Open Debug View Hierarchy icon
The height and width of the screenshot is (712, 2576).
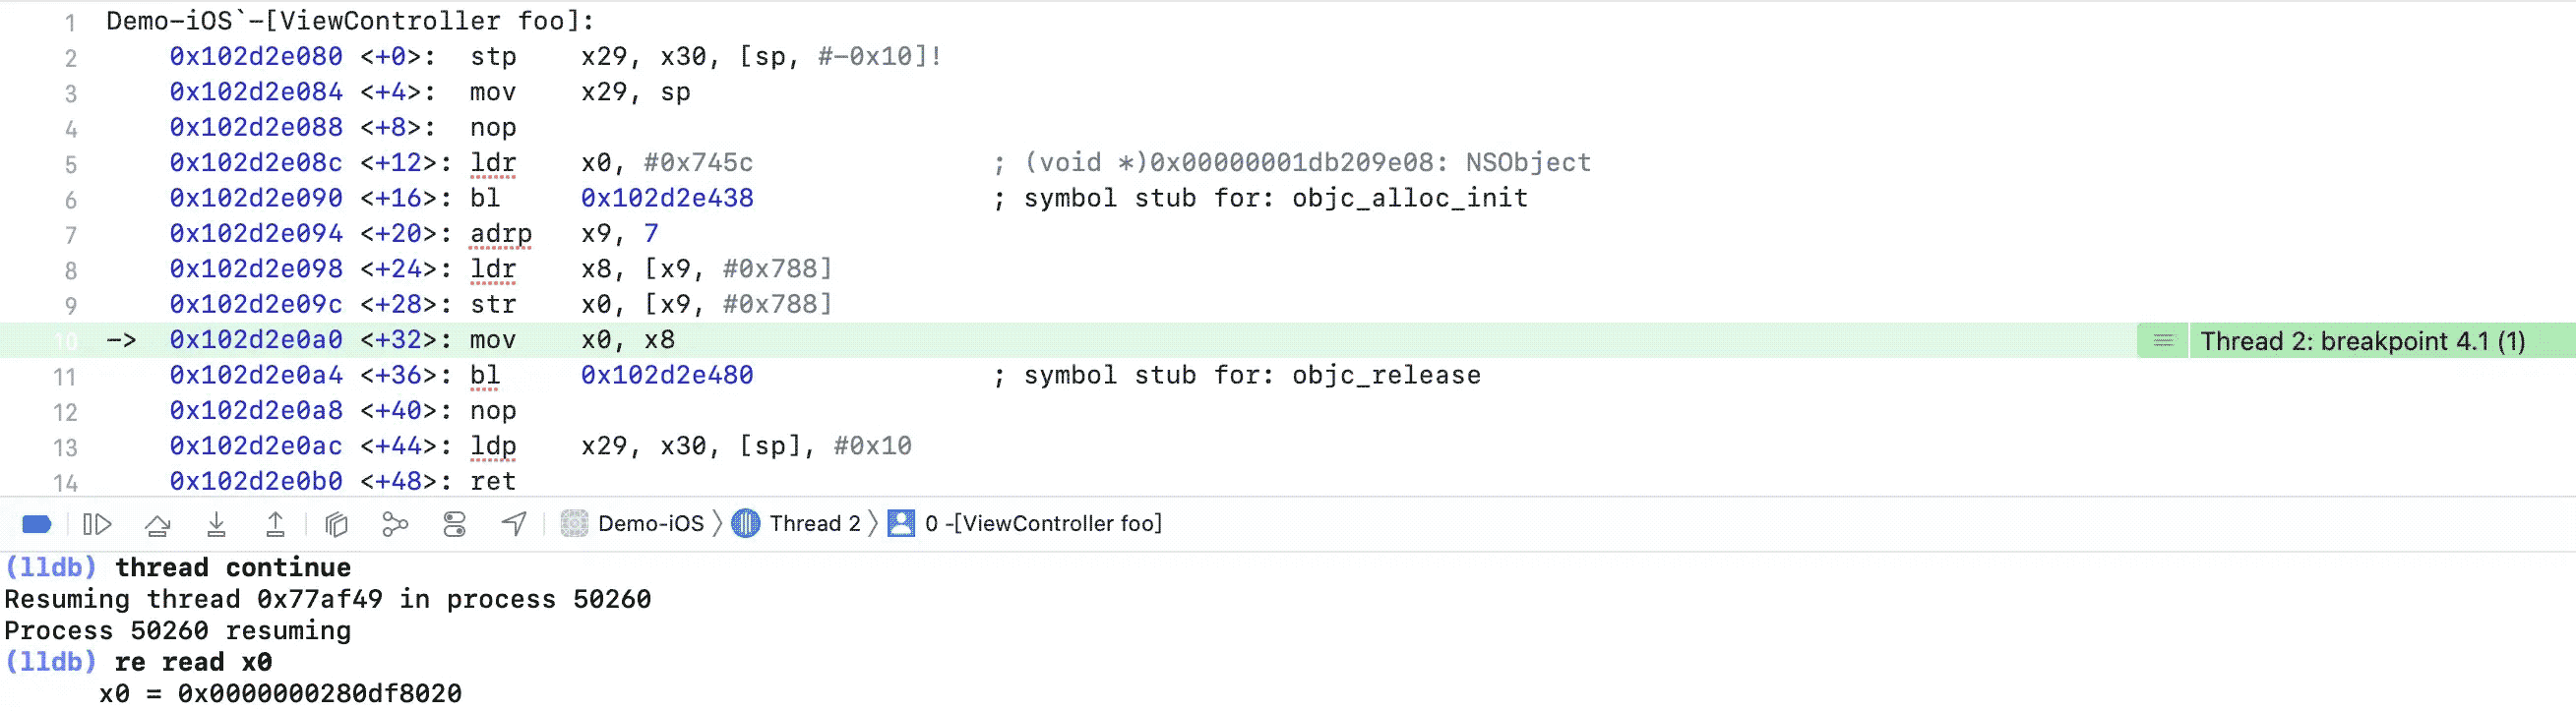click(337, 524)
